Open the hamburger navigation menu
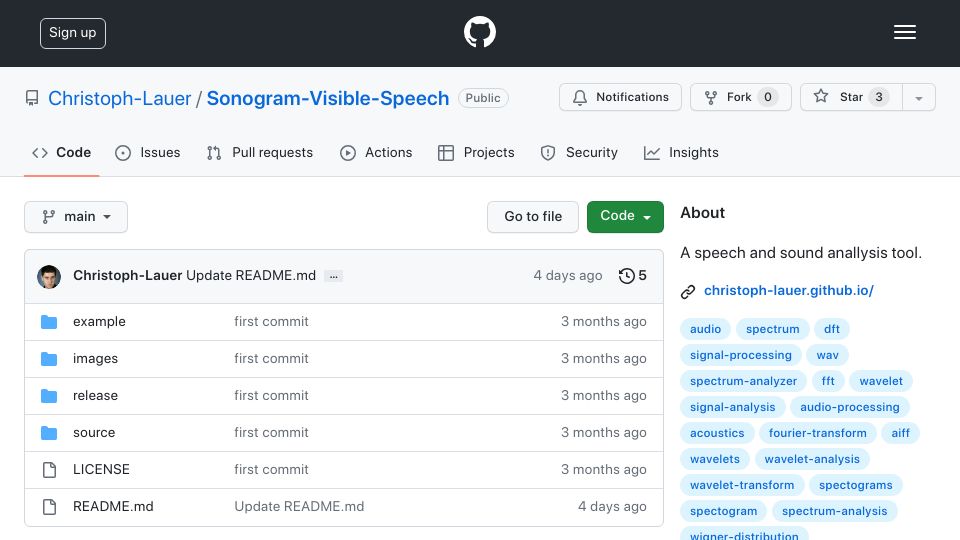960x540 pixels. point(904,32)
